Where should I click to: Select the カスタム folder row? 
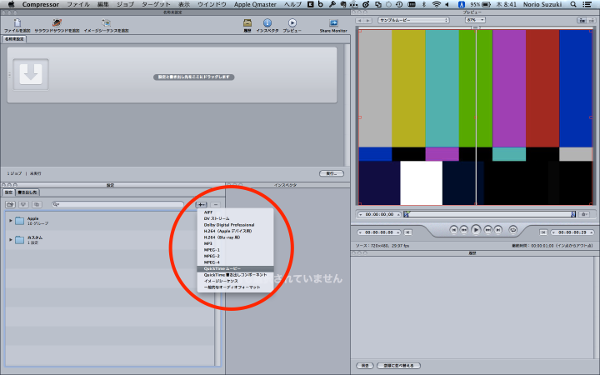pos(110,240)
